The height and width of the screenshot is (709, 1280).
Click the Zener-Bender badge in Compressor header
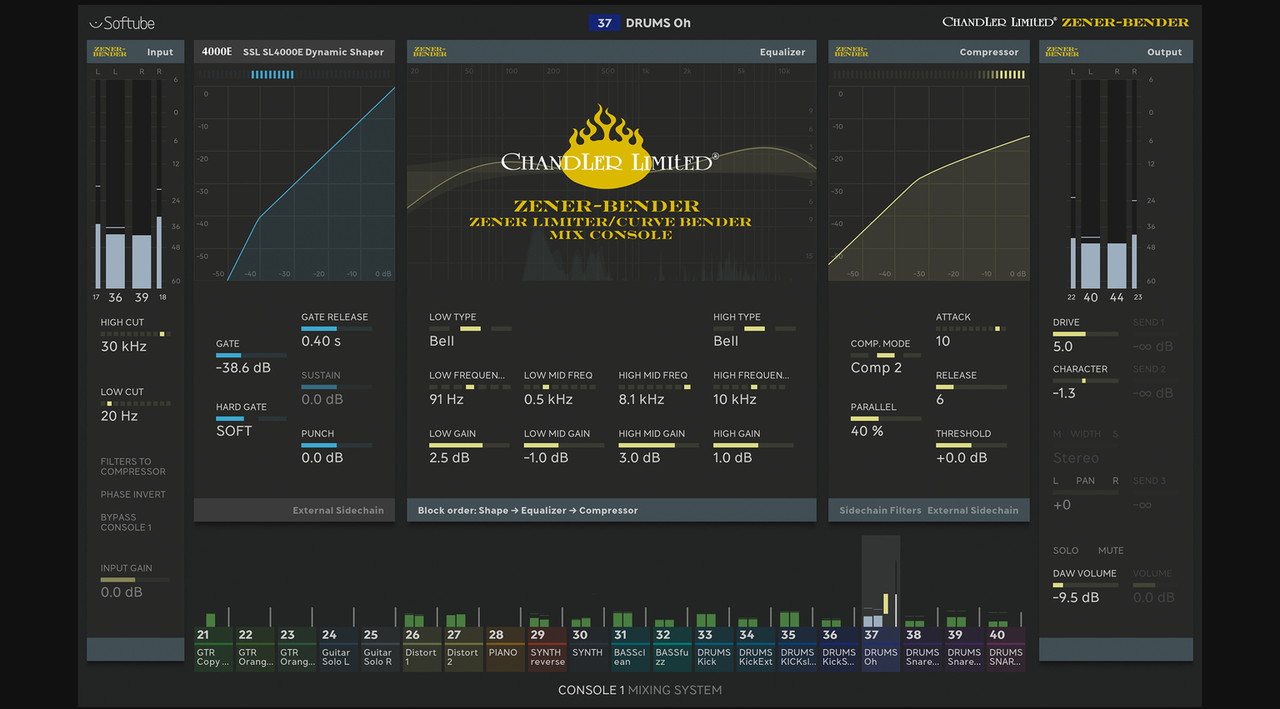(x=851, y=52)
